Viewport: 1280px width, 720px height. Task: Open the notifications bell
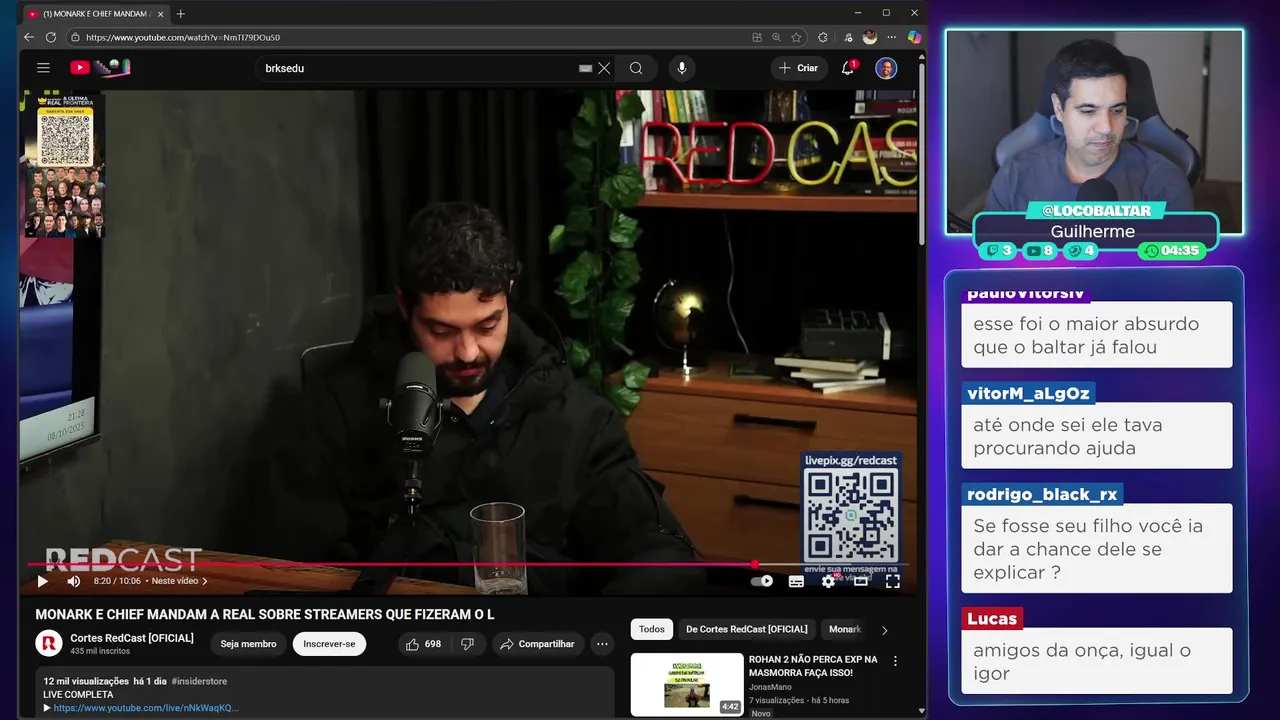(x=848, y=68)
